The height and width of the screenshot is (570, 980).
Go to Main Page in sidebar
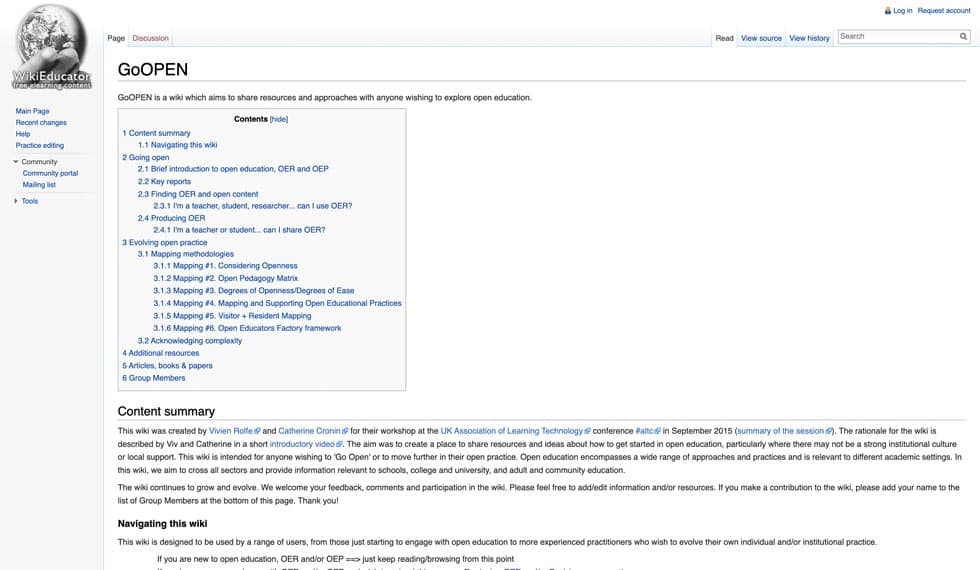point(32,111)
